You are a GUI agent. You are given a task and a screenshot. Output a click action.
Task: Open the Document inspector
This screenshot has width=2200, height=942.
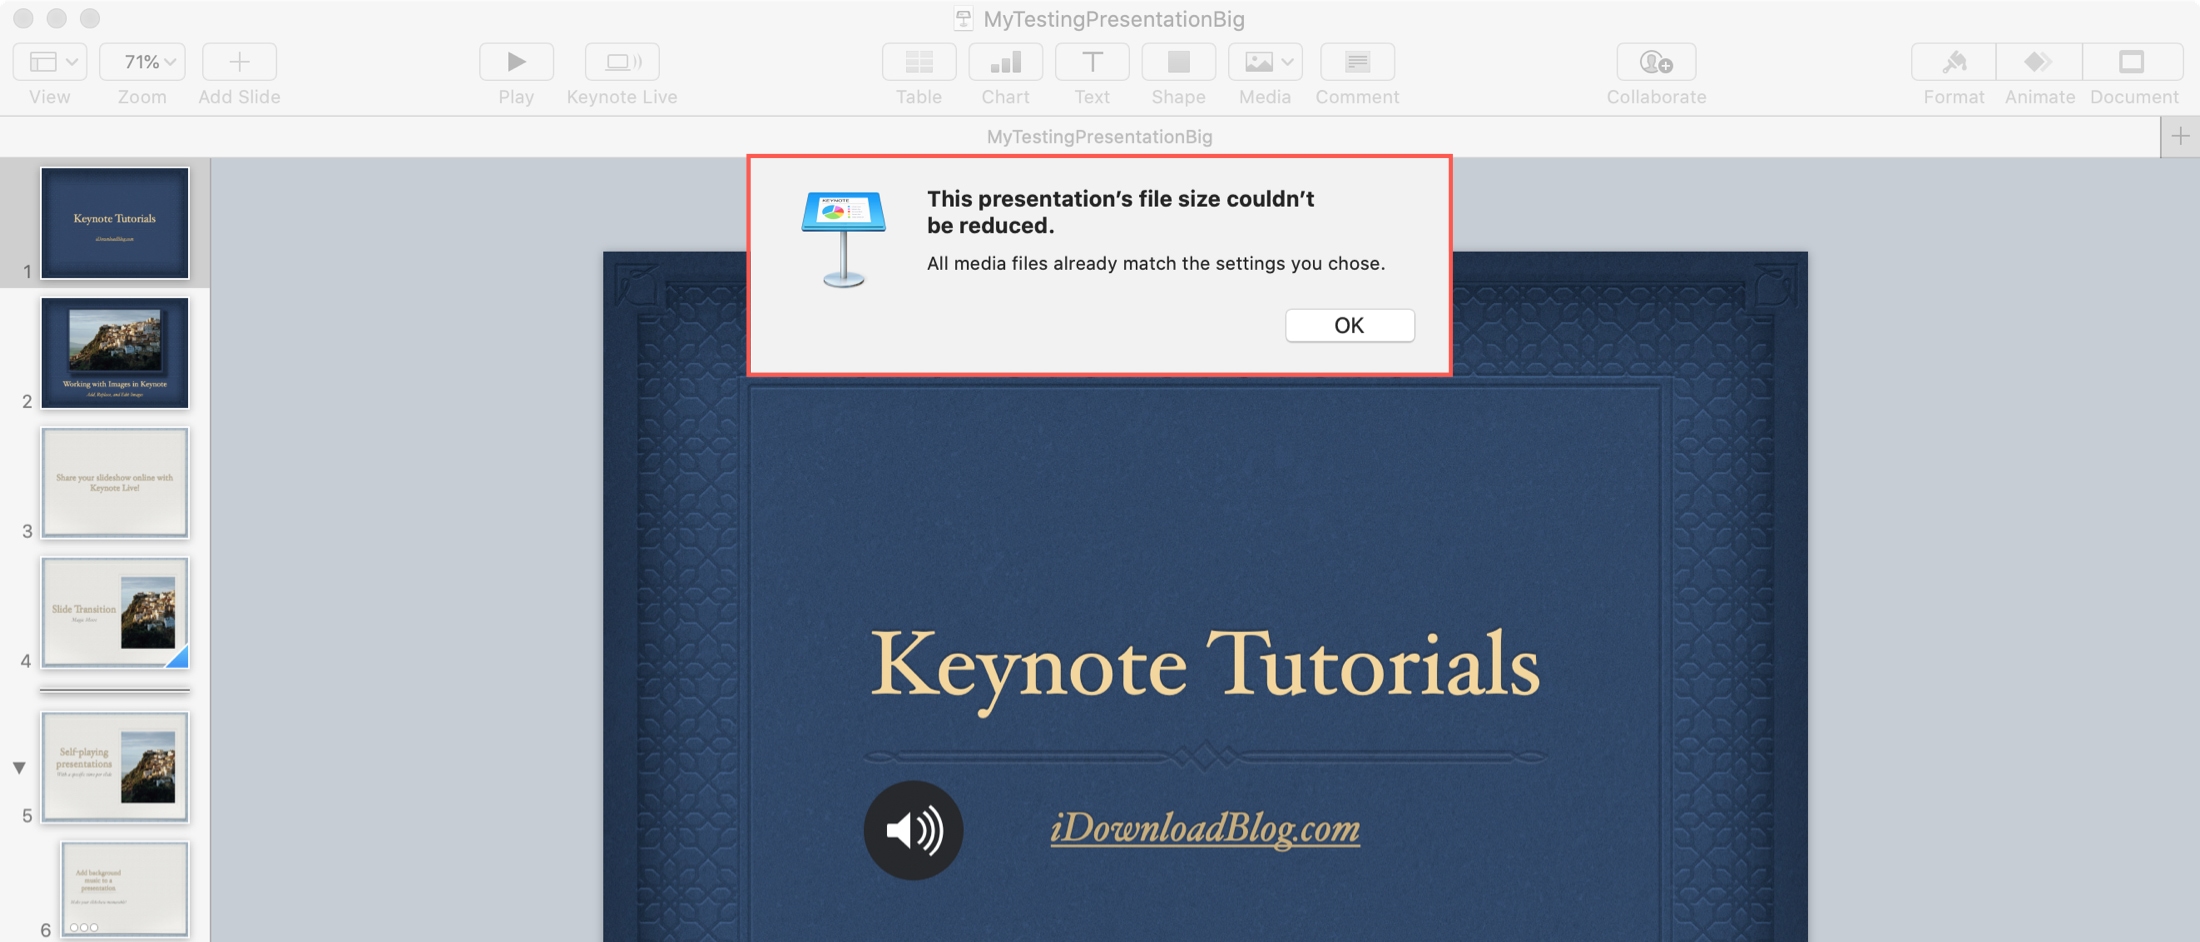(x=2134, y=62)
